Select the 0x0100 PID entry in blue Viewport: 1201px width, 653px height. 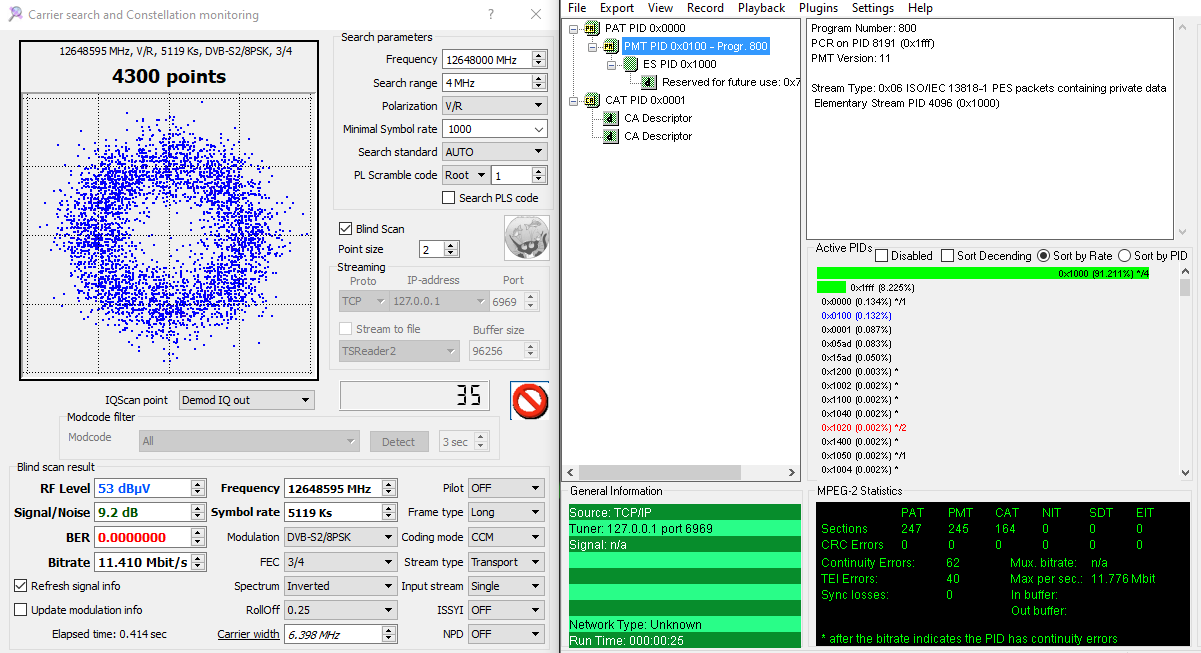856,315
